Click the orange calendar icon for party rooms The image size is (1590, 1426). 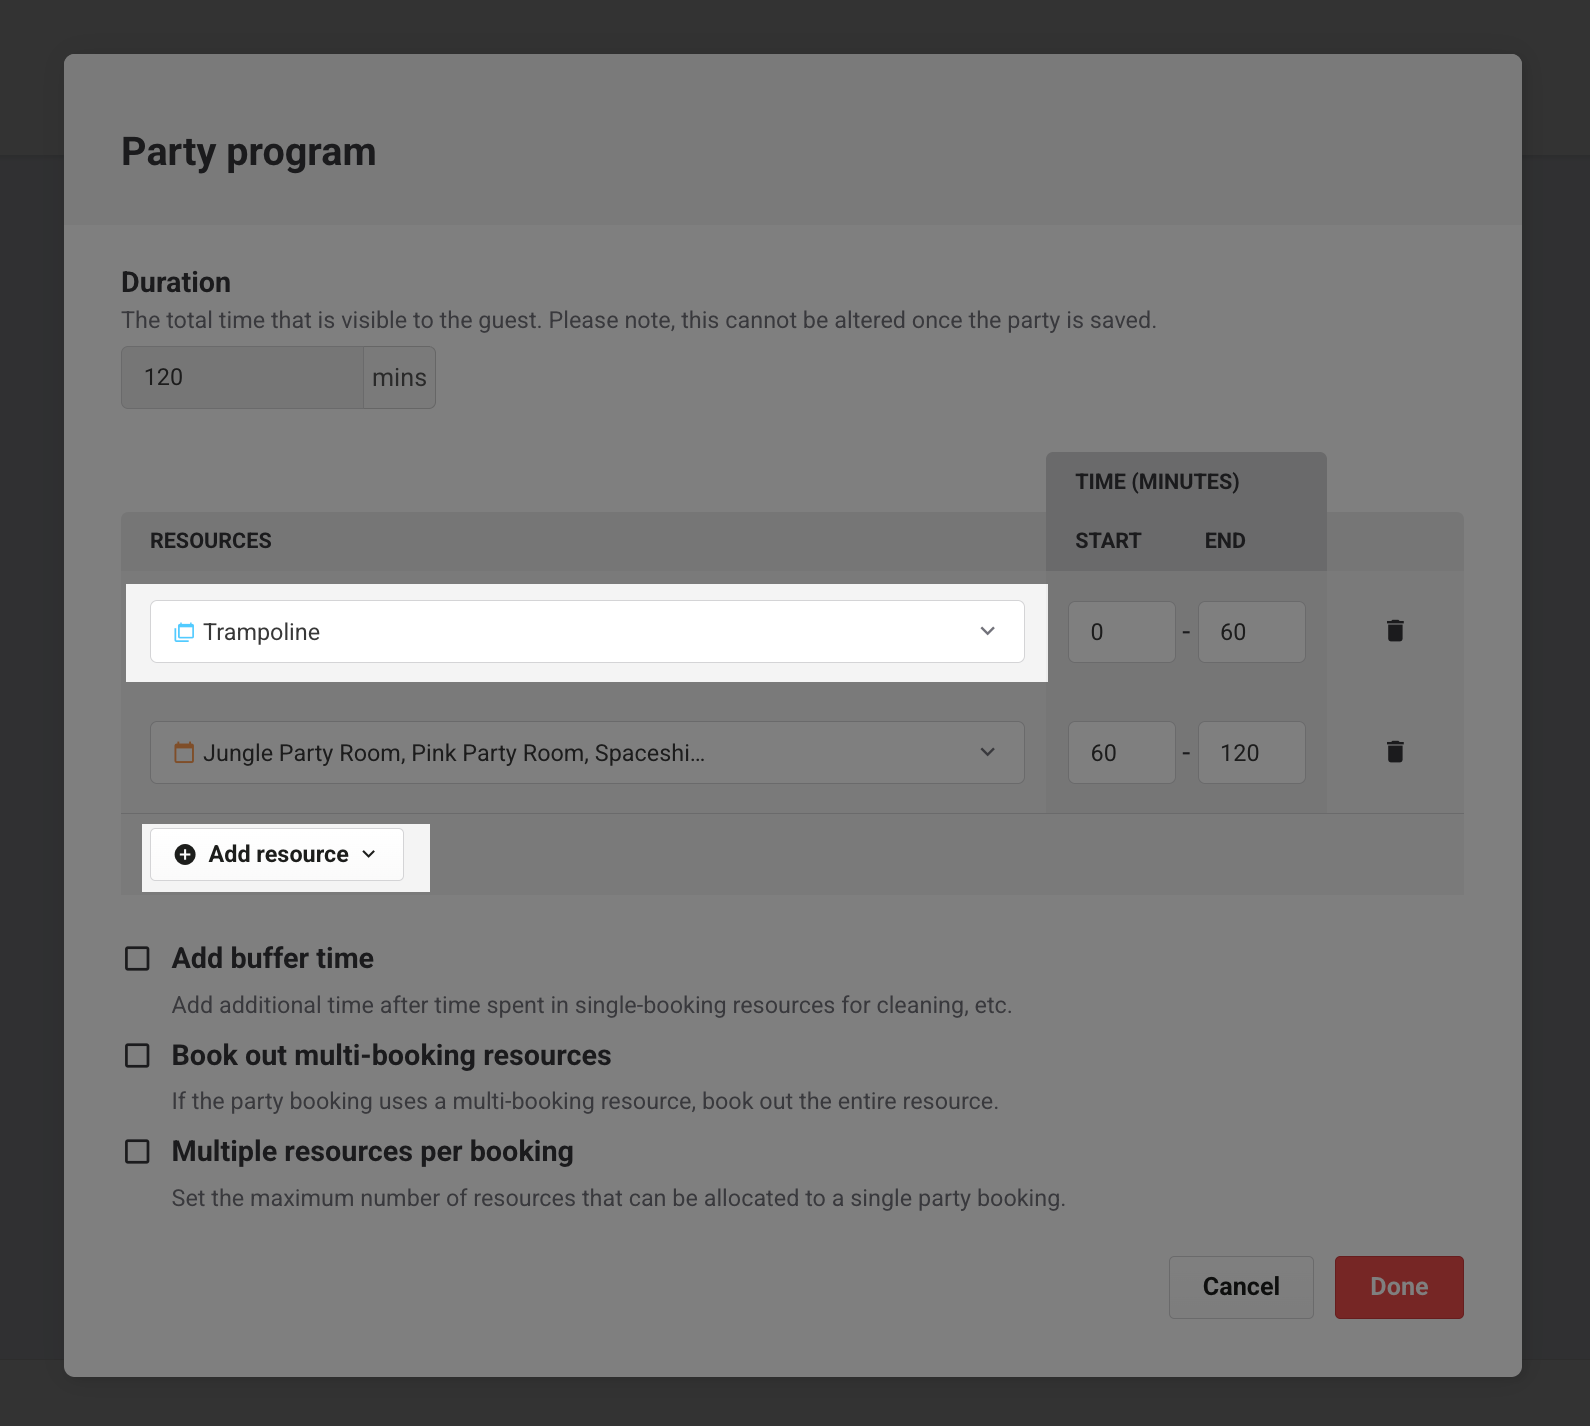point(184,753)
